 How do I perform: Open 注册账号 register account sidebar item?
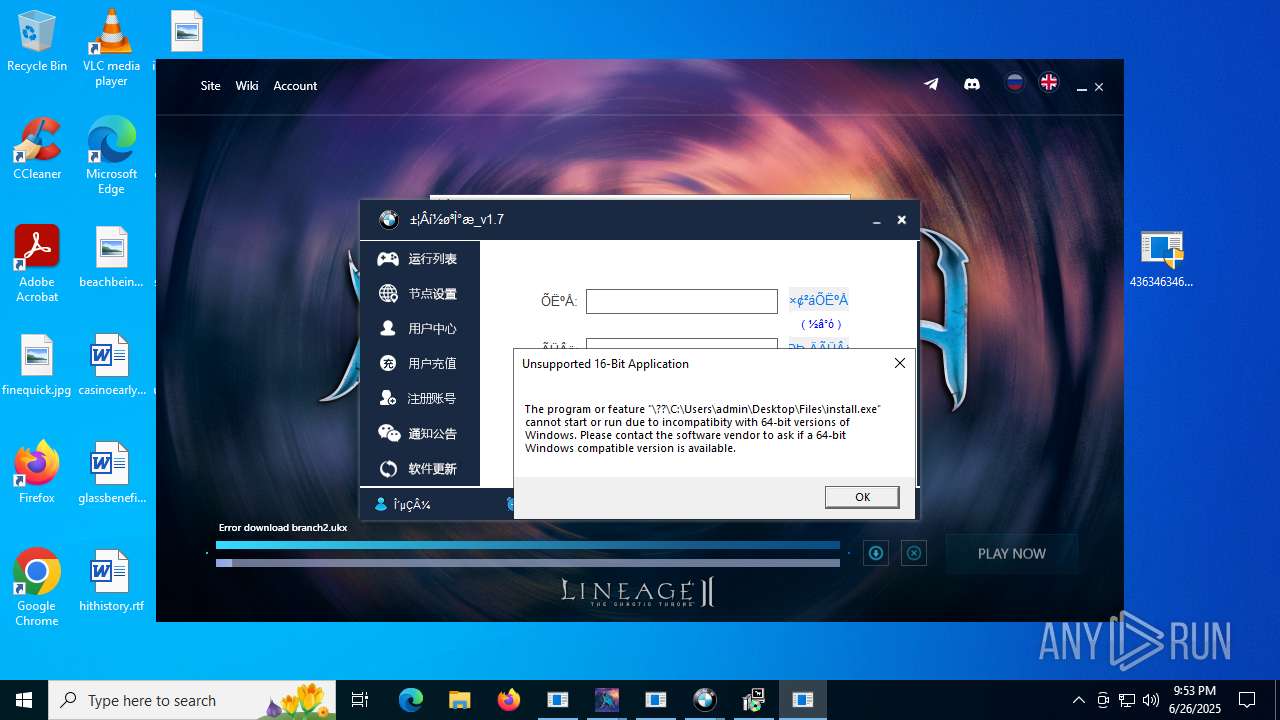[x=420, y=399]
